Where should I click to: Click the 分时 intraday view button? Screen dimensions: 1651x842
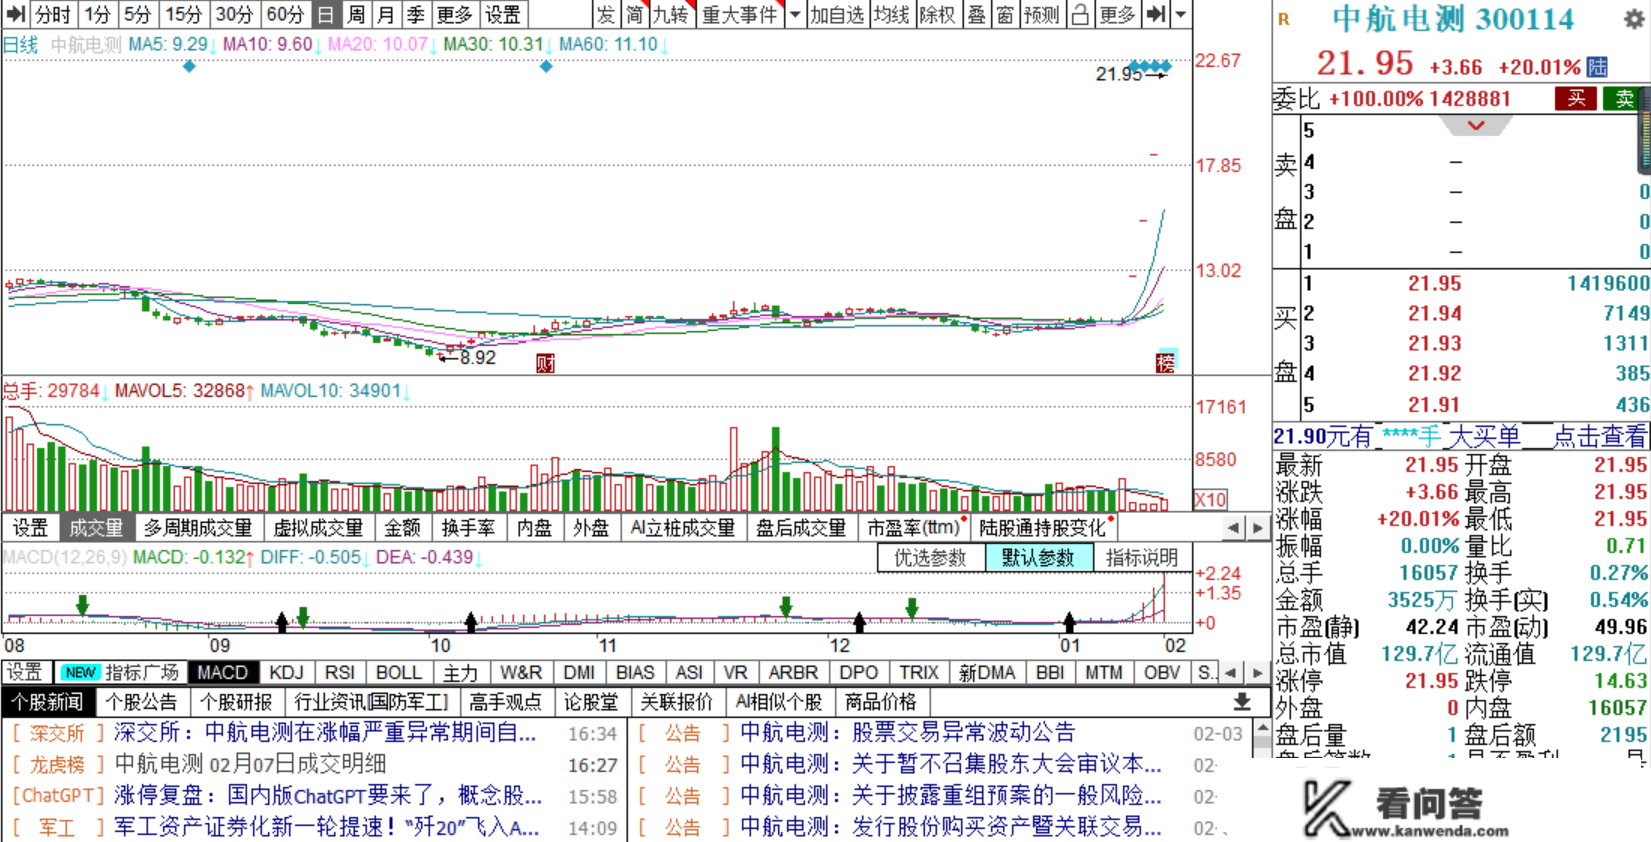coord(53,14)
